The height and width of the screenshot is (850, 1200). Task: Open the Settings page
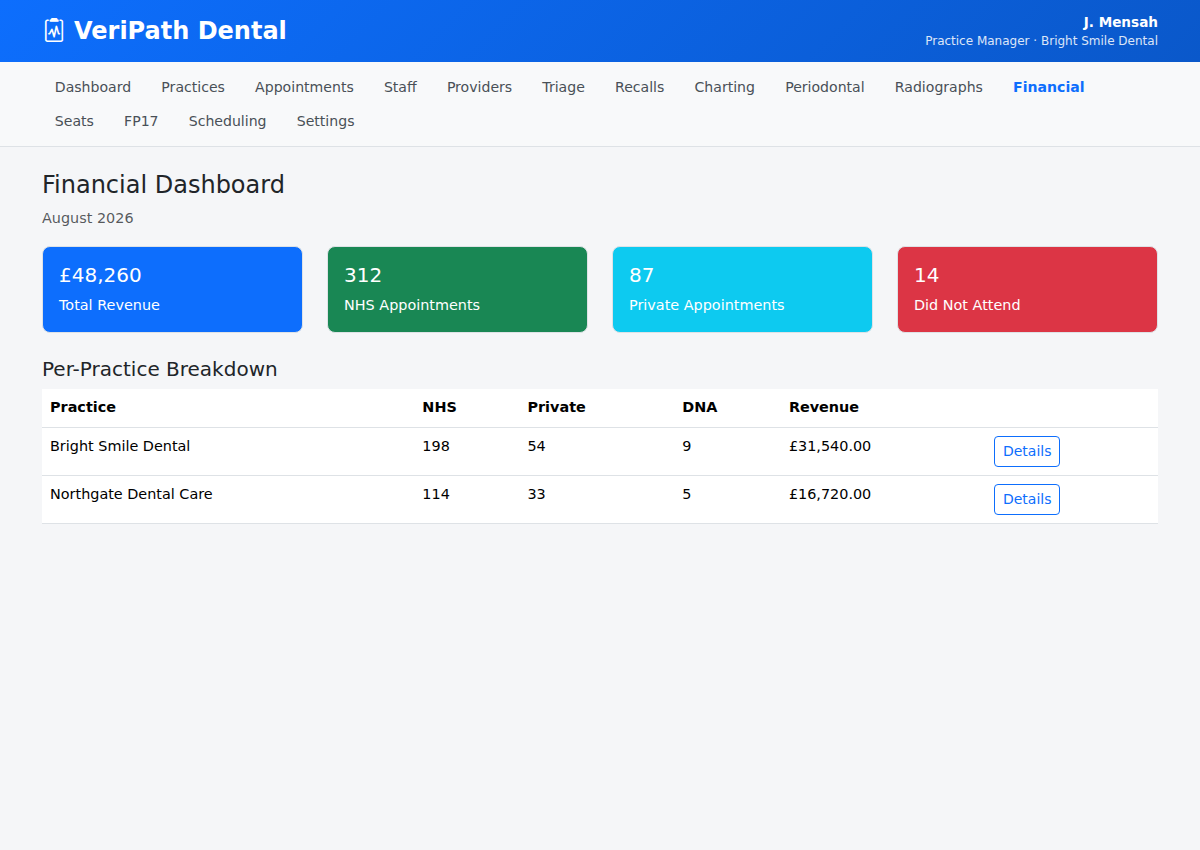(325, 121)
